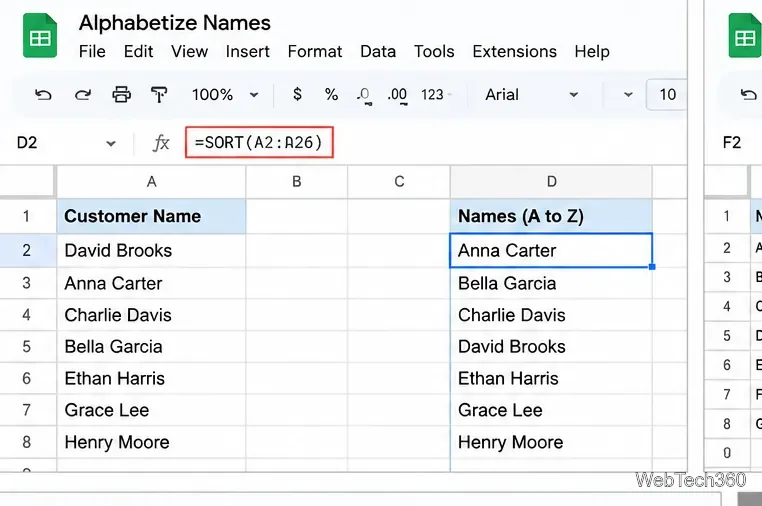
Task: Select column C header
Action: pyautogui.click(x=399, y=182)
